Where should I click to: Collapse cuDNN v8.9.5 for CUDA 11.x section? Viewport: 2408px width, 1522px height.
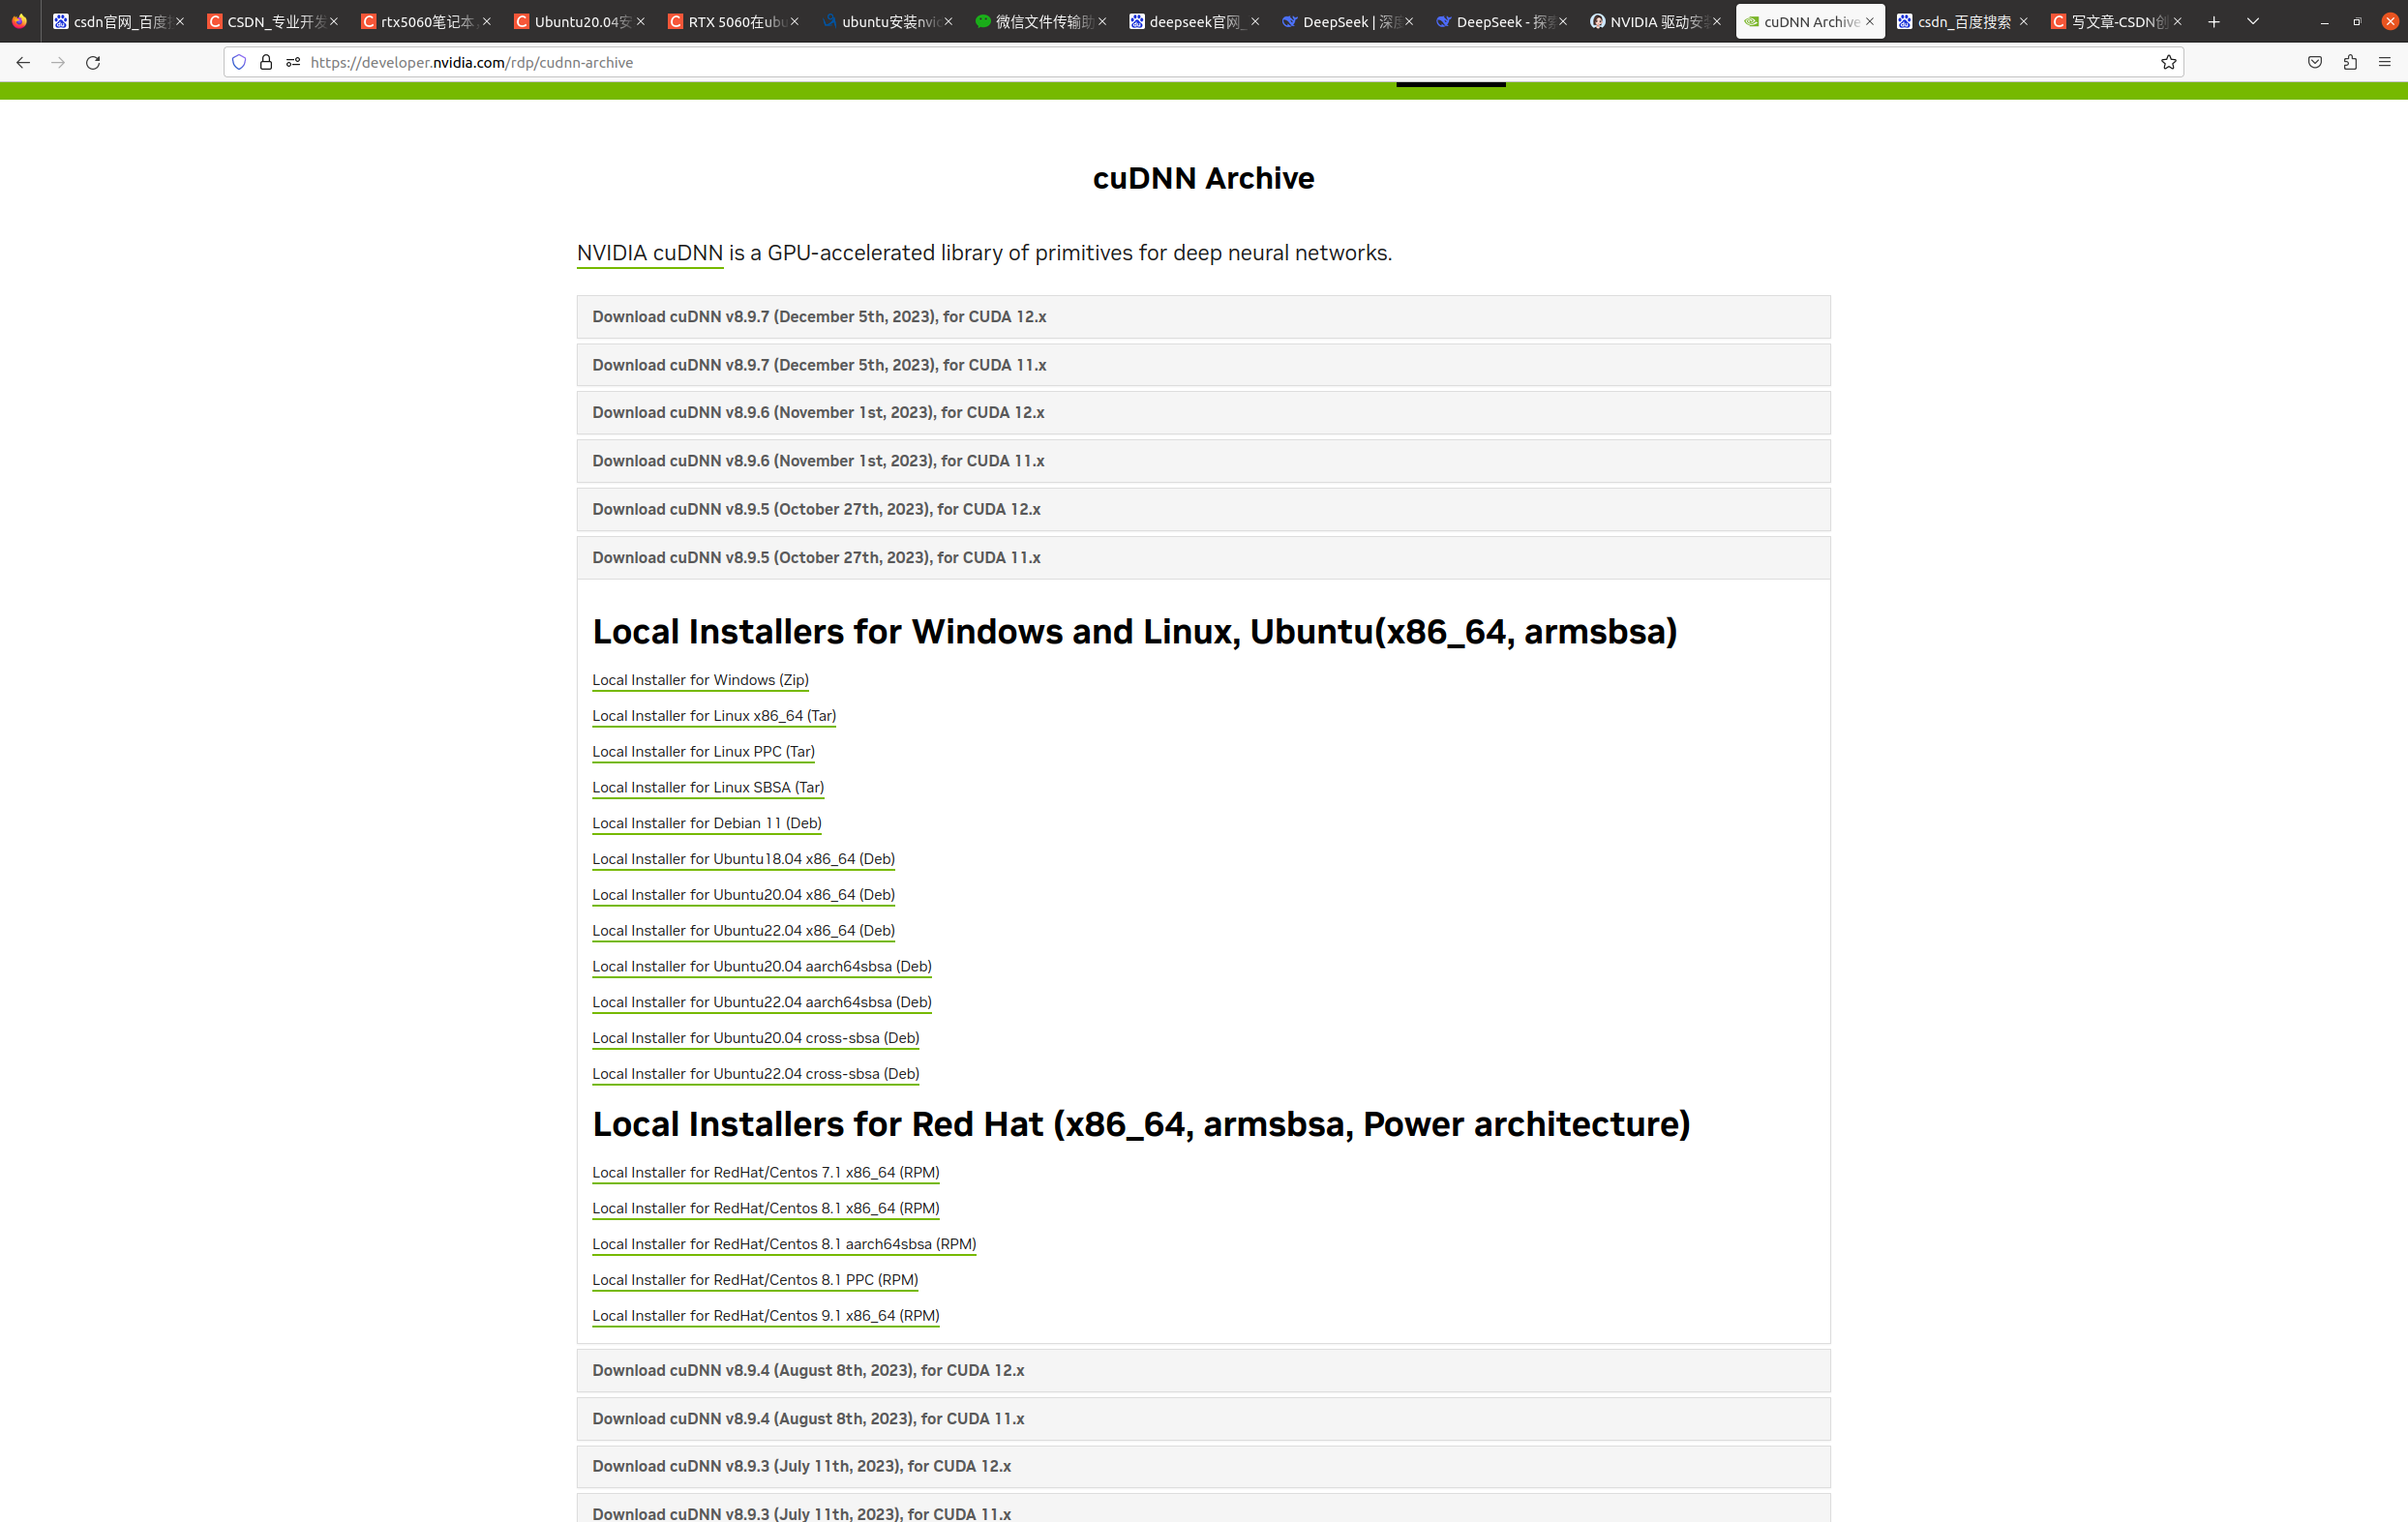tap(1203, 558)
